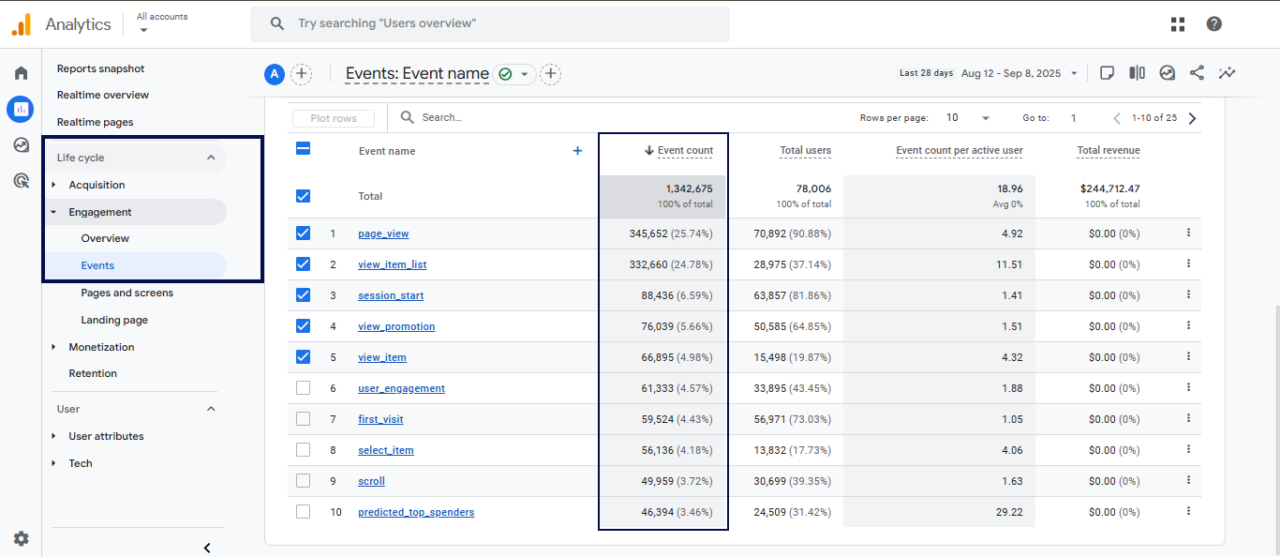Image resolution: width=1280 pixels, height=557 pixels.
Task: Uncheck the page_view row checkbox
Action: 303,233
